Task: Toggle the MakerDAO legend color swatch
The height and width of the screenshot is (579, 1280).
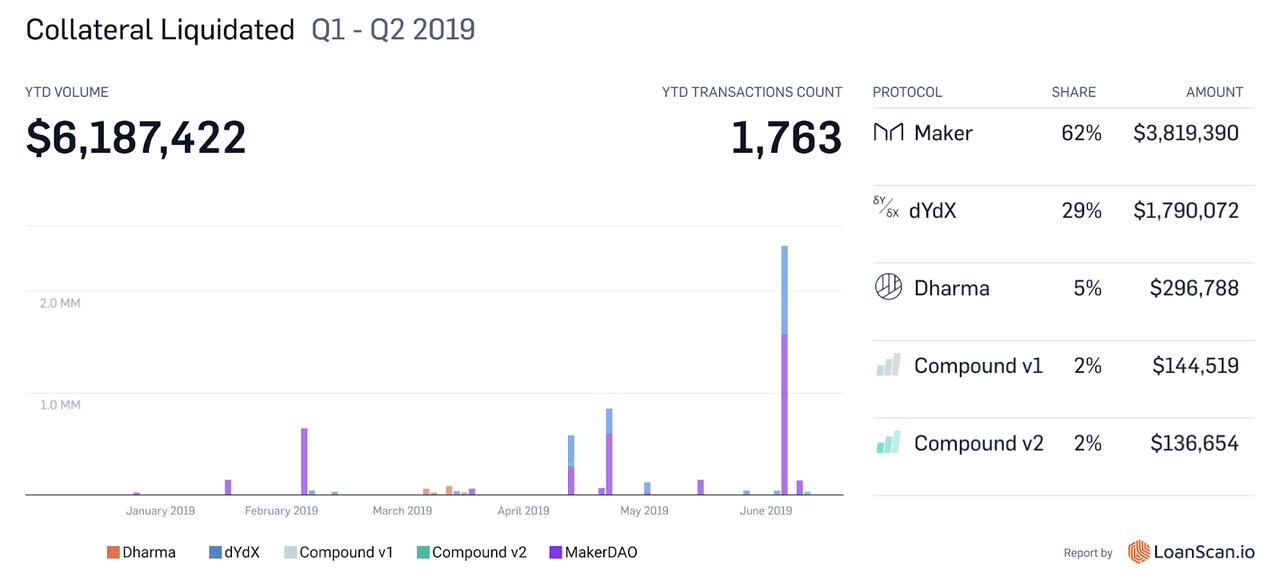Action: [555, 552]
